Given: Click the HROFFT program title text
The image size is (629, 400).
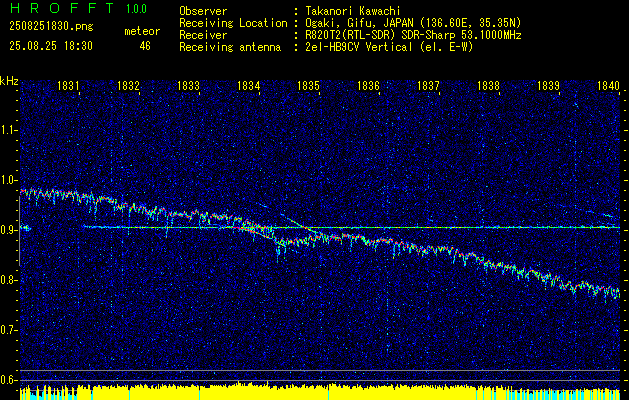Looking at the screenshot, I should pyautogui.click(x=62, y=8).
